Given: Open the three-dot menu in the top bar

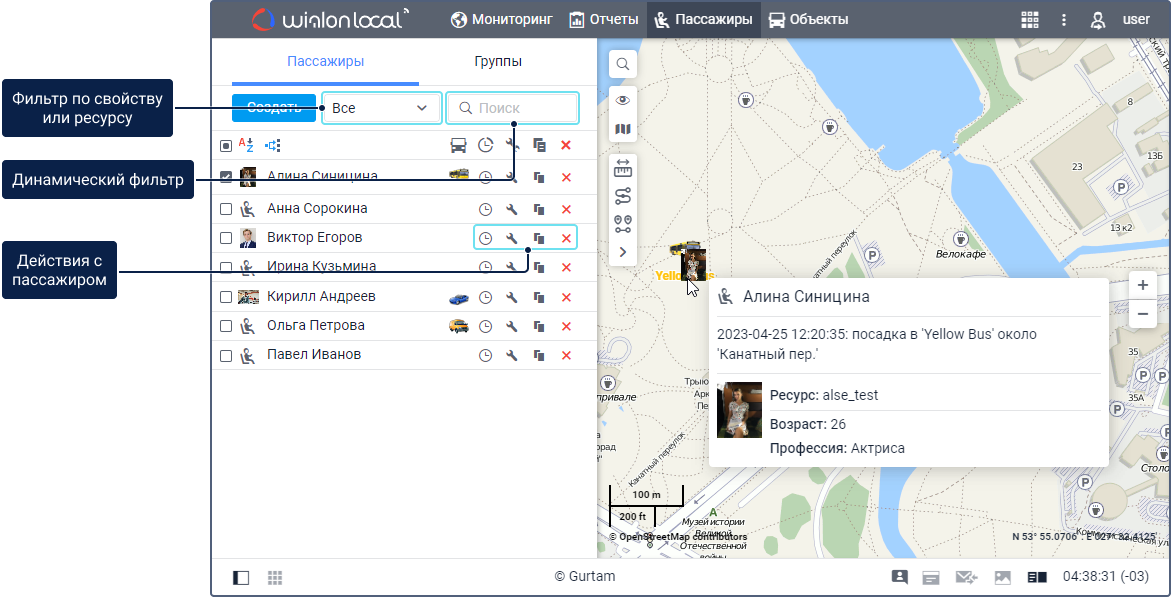Looking at the screenshot, I should [x=1064, y=19].
